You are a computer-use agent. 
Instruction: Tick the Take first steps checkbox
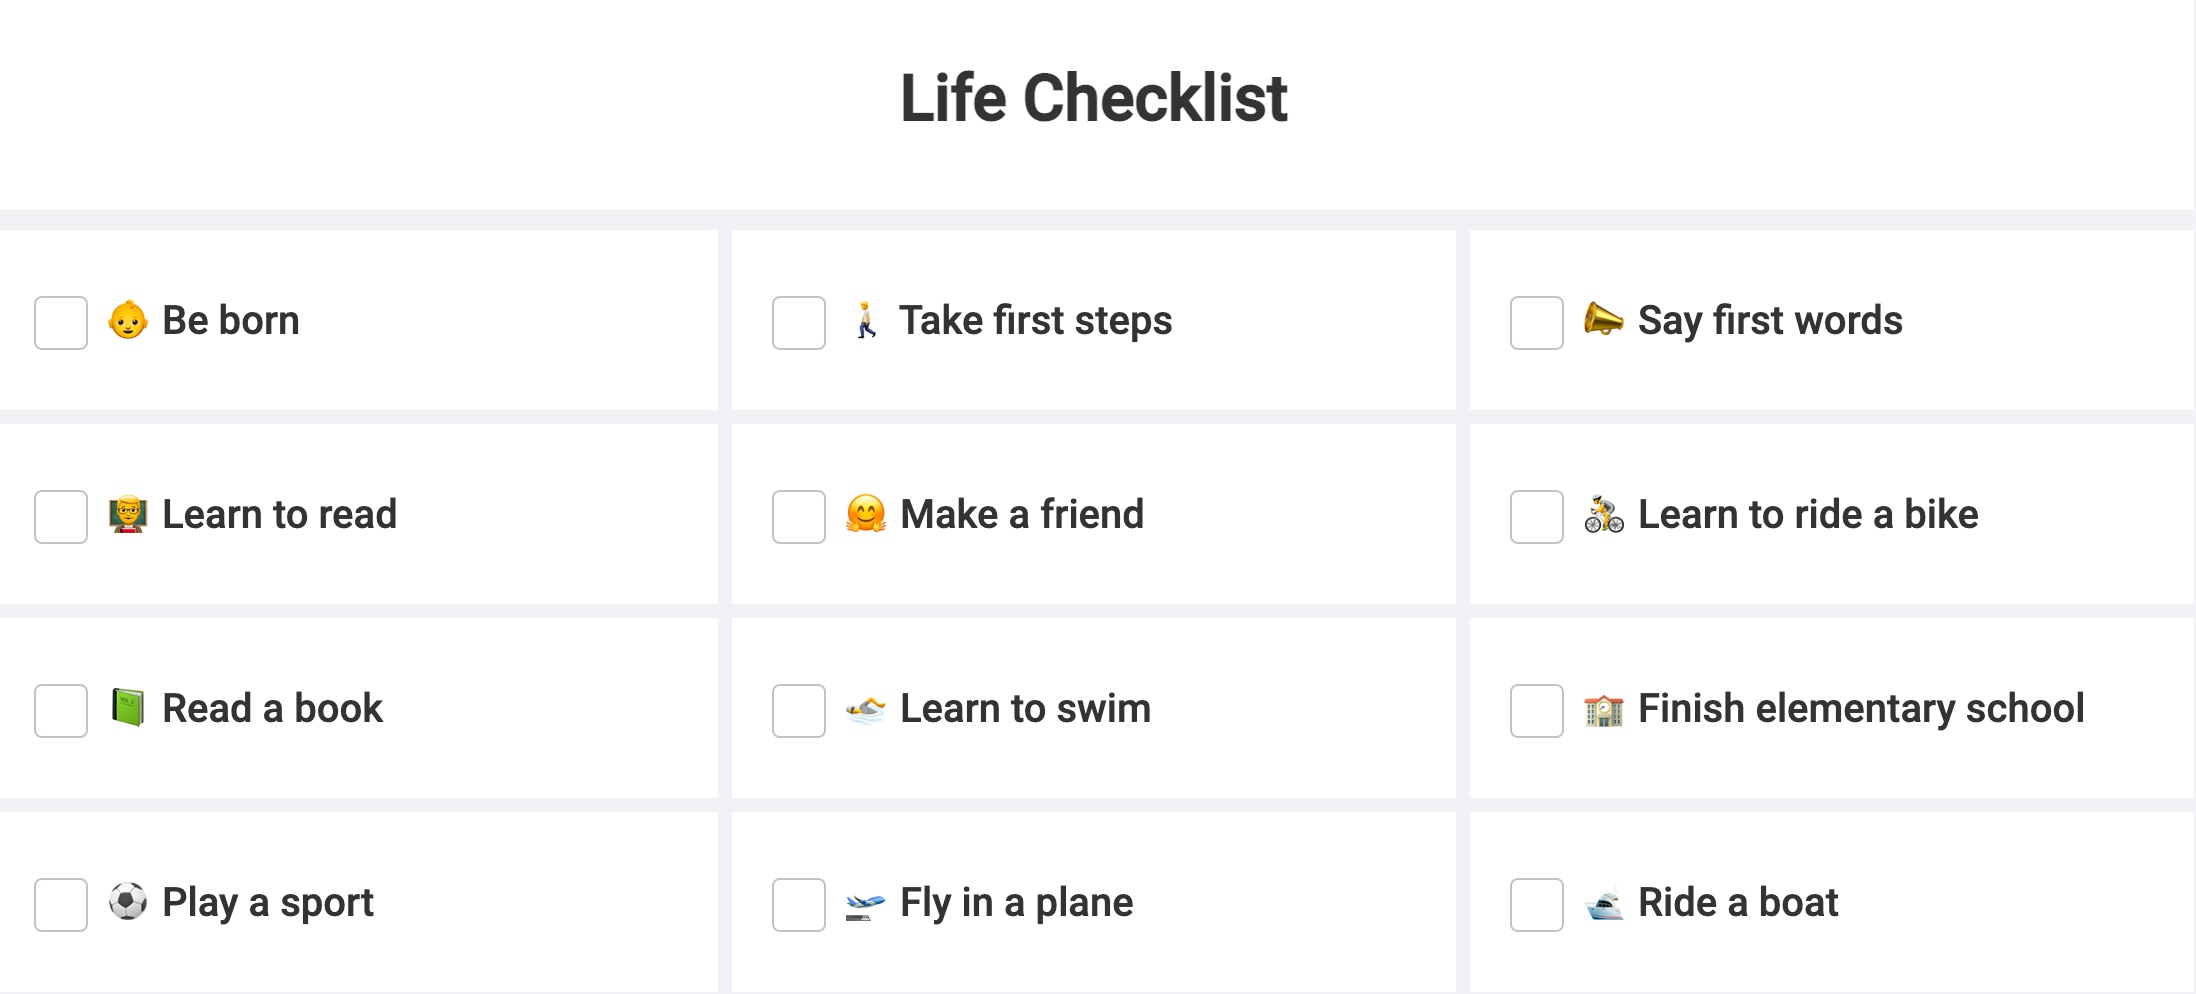(799, 323)
